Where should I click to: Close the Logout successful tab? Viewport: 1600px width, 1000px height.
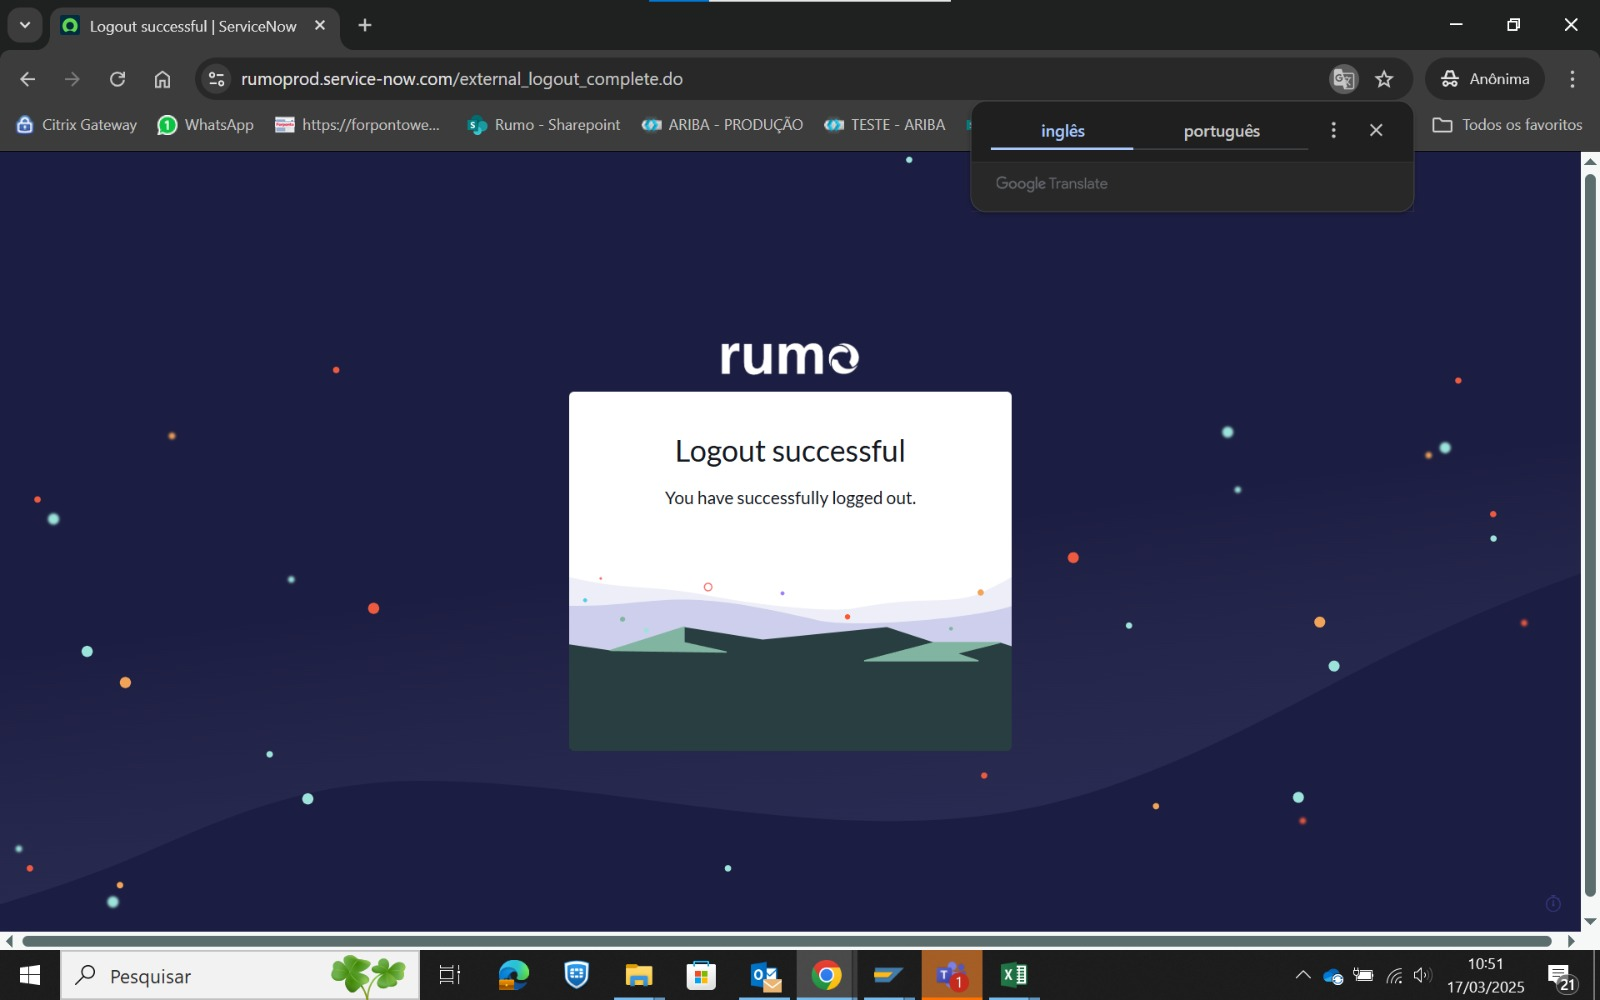point(320,26)
